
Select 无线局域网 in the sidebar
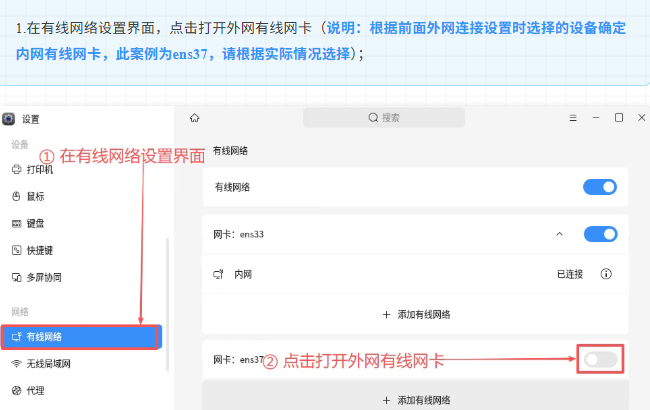coord(46,363)
